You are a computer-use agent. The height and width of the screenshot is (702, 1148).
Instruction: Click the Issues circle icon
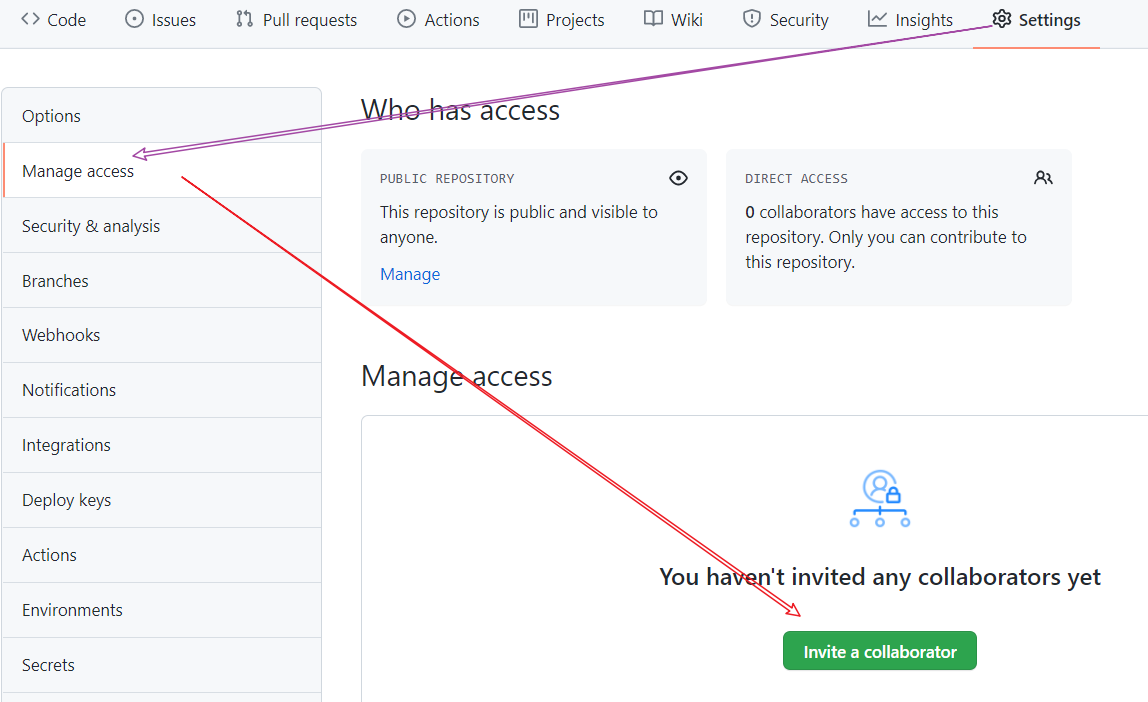134,19
